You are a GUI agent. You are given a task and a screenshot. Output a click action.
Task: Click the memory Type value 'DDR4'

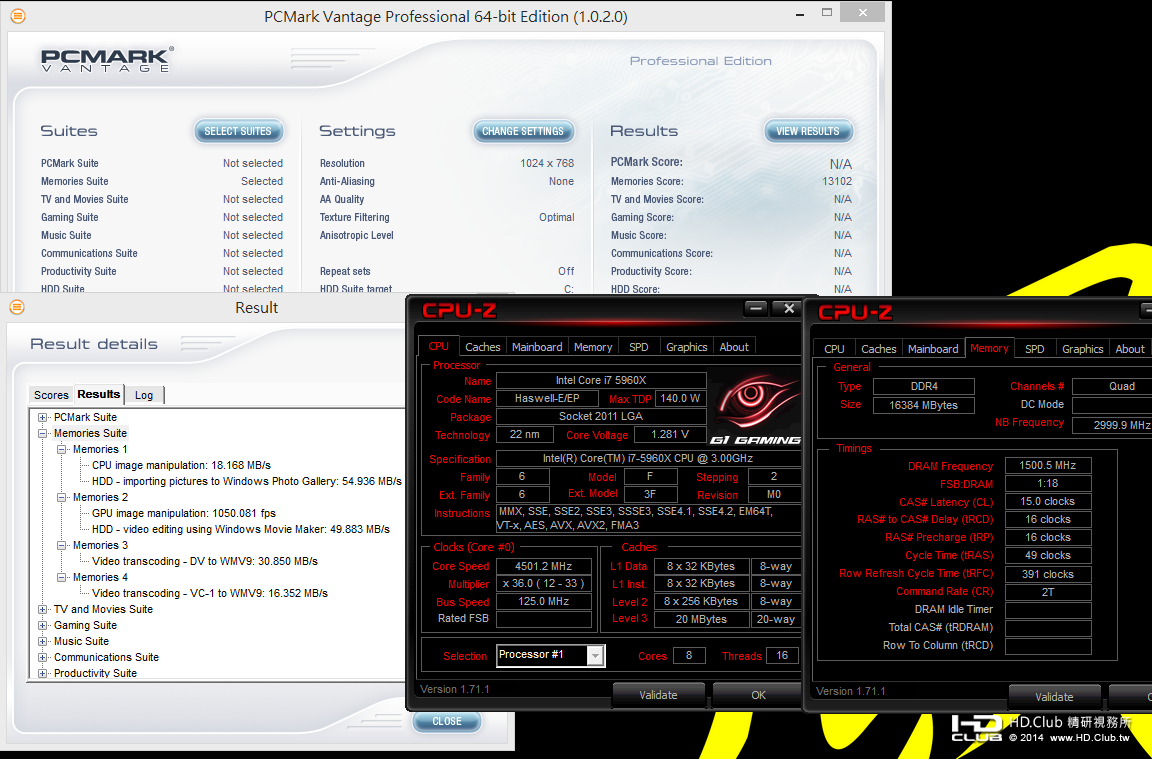[x=924, y=386]
